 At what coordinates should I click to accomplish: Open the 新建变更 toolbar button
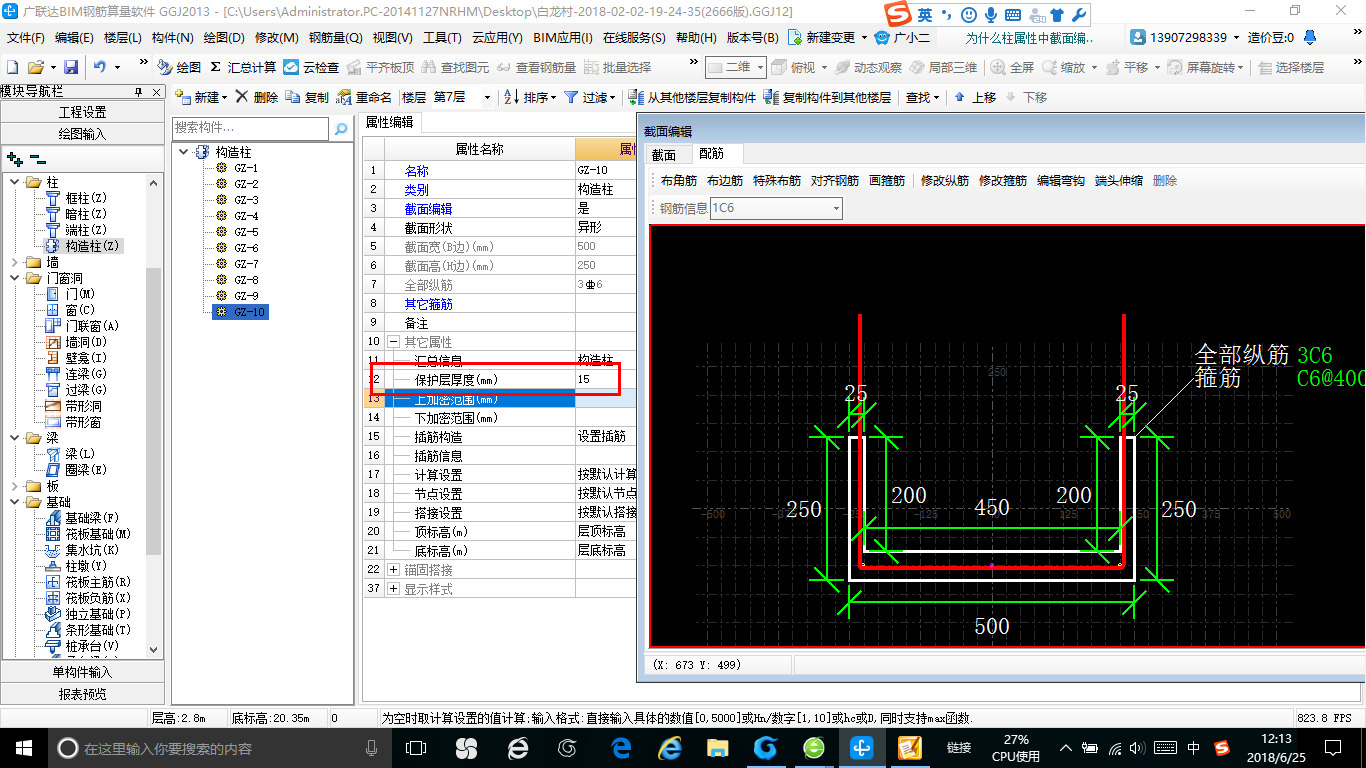pos(828,37)
